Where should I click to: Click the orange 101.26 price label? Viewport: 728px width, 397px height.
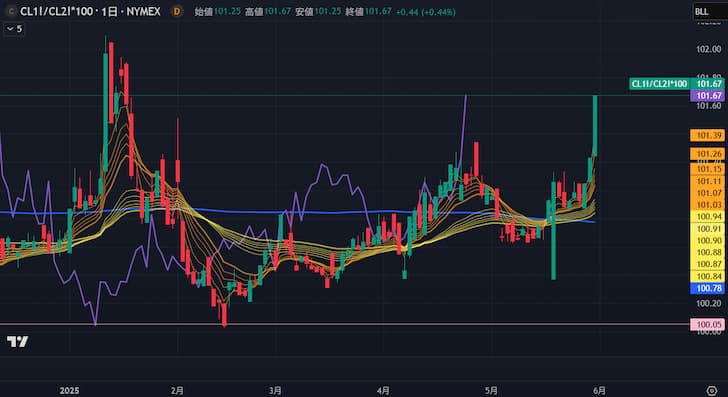coord(708,154)
